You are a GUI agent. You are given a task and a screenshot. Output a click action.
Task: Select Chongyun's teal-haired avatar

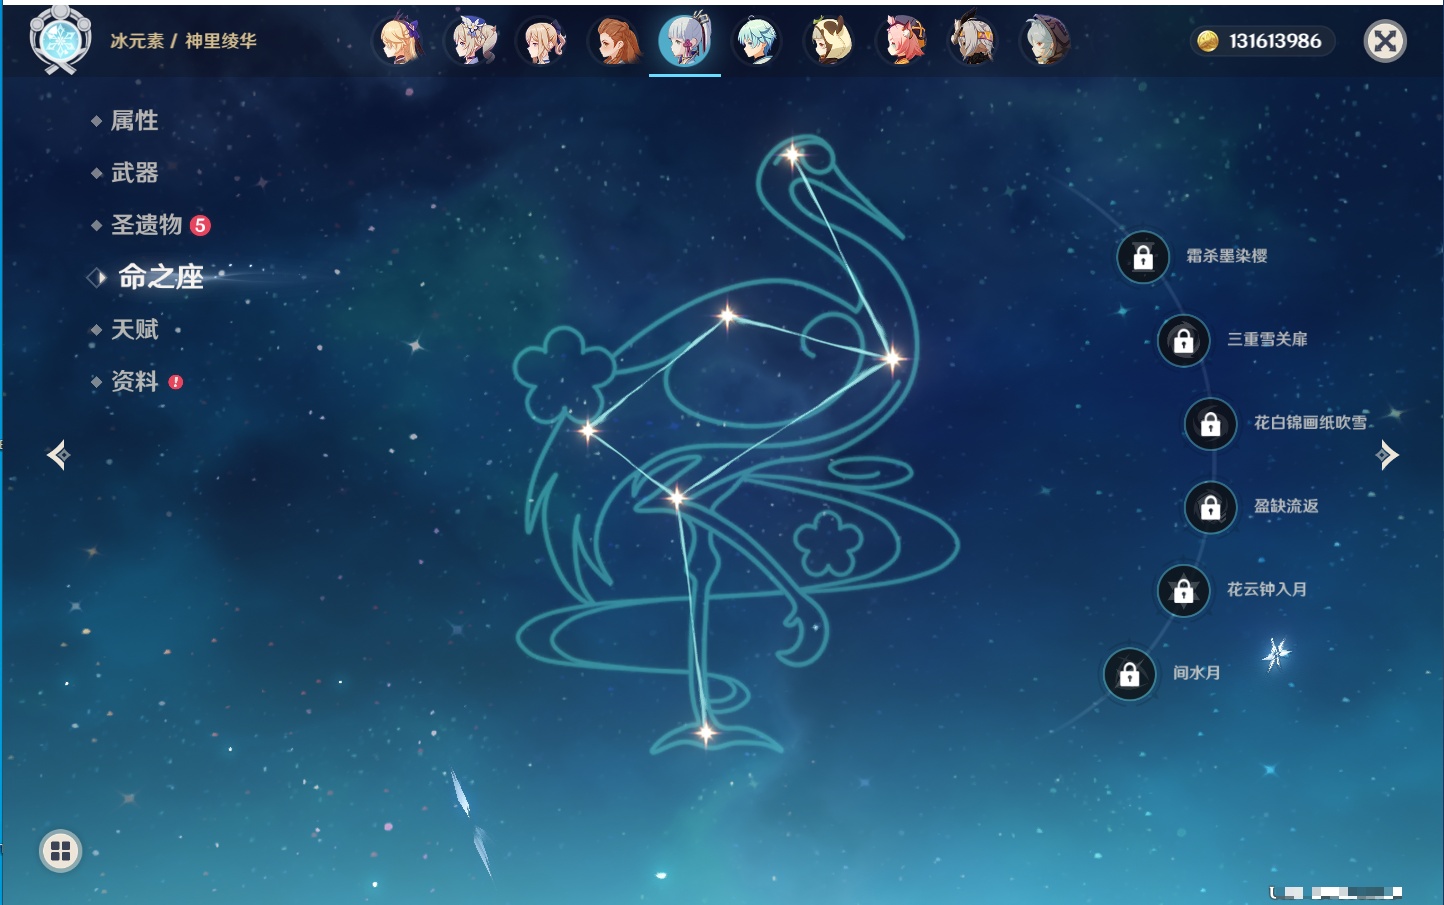tap(757, 41)
